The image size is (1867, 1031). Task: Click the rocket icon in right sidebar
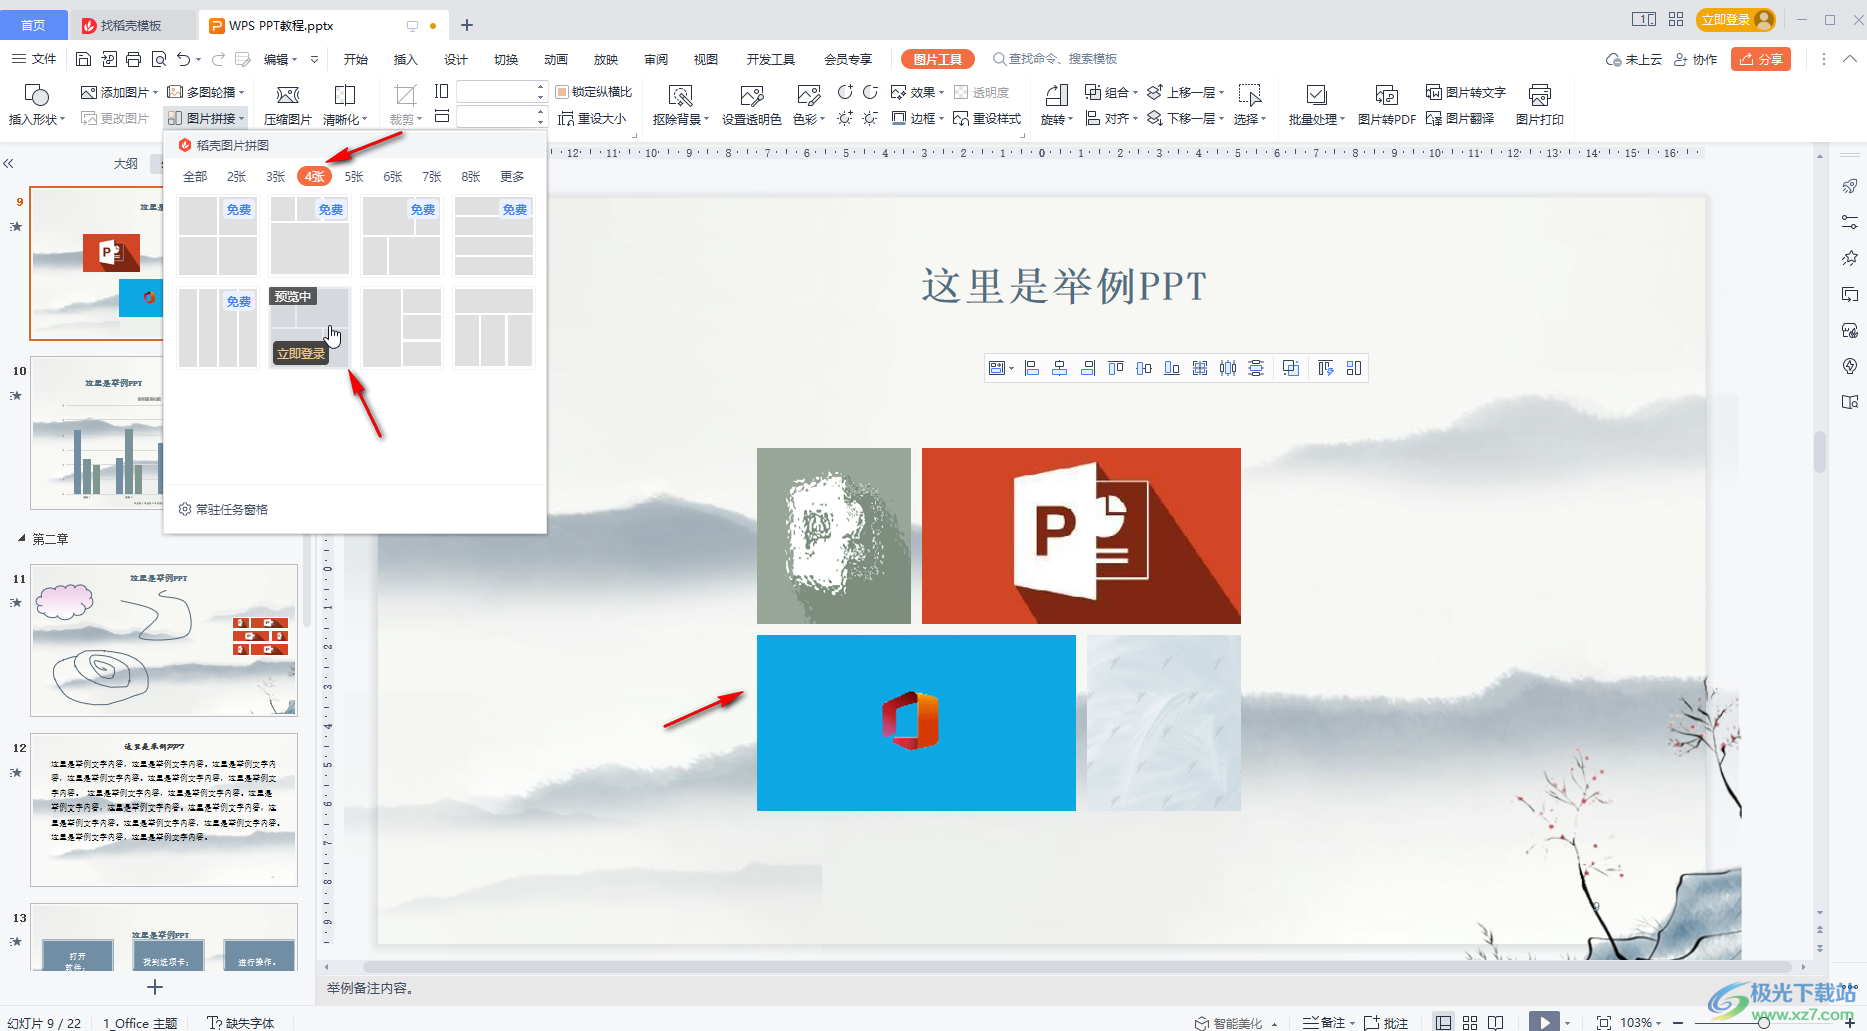click(1850, 186)
